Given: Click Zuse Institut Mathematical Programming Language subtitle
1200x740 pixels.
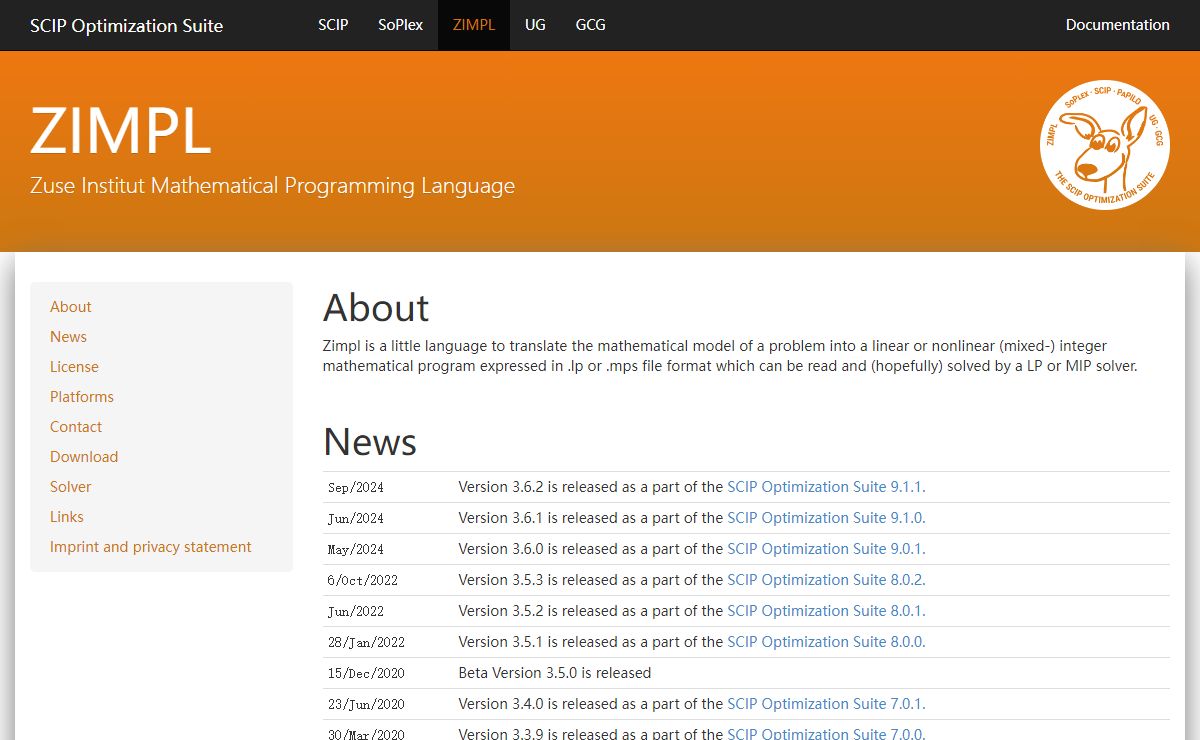Looking at the screenshot, I should (x=272, y=186).
